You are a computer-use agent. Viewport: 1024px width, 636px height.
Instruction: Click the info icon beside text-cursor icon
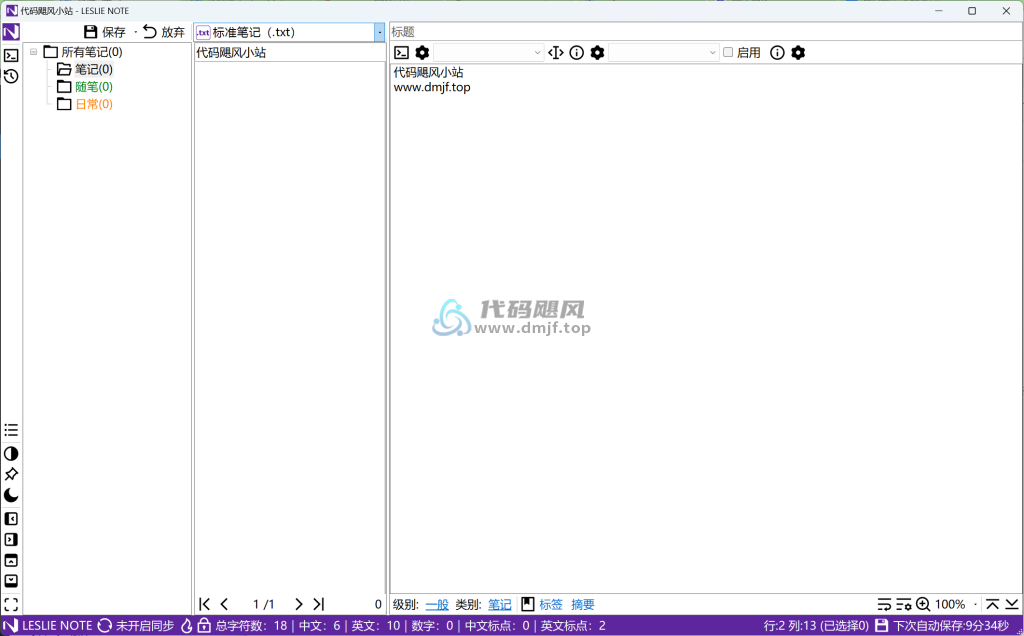[x=577, y=53]
